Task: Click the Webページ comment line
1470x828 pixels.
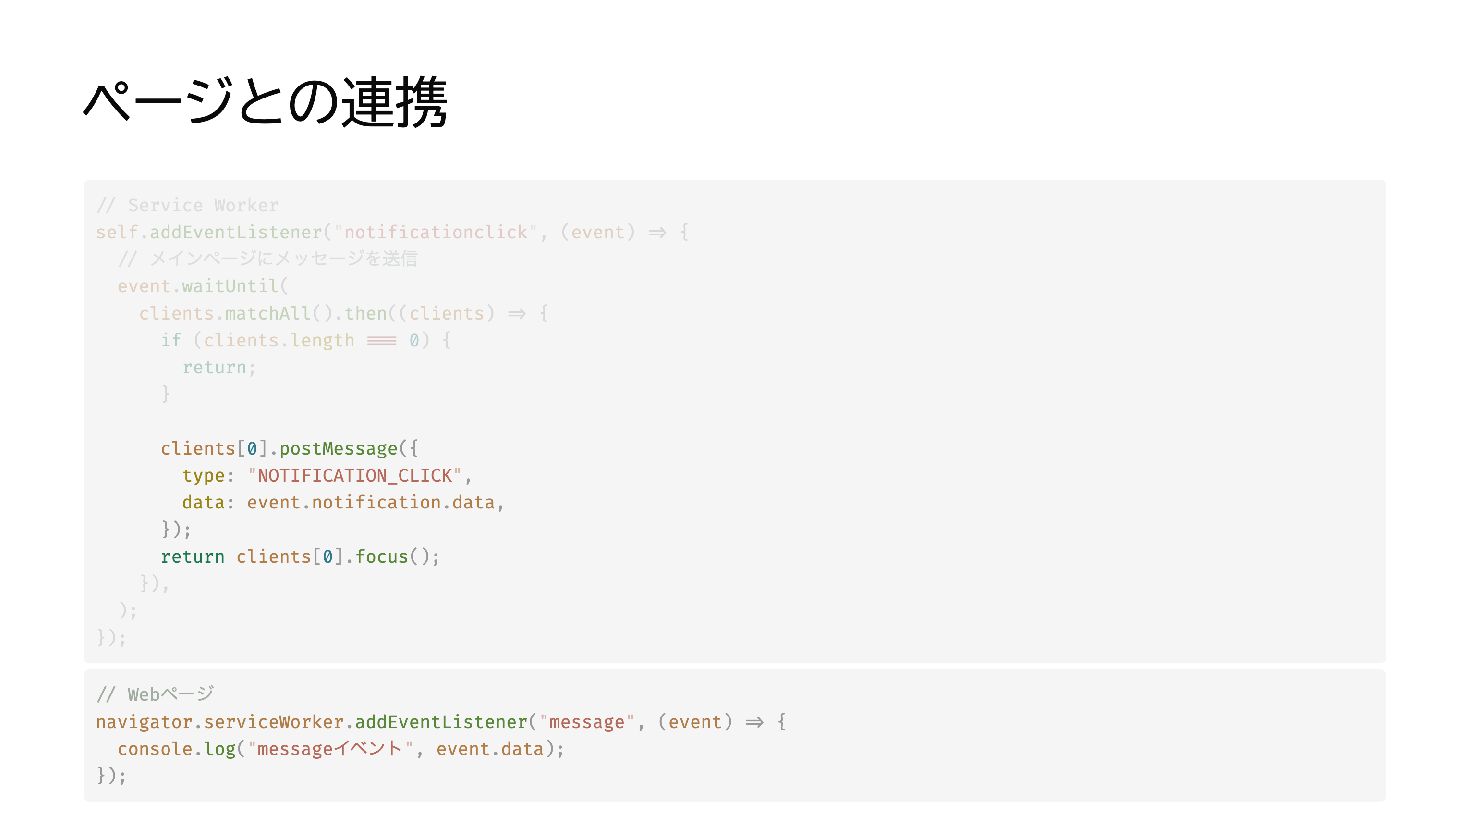Action: click(x=155, y=694)
